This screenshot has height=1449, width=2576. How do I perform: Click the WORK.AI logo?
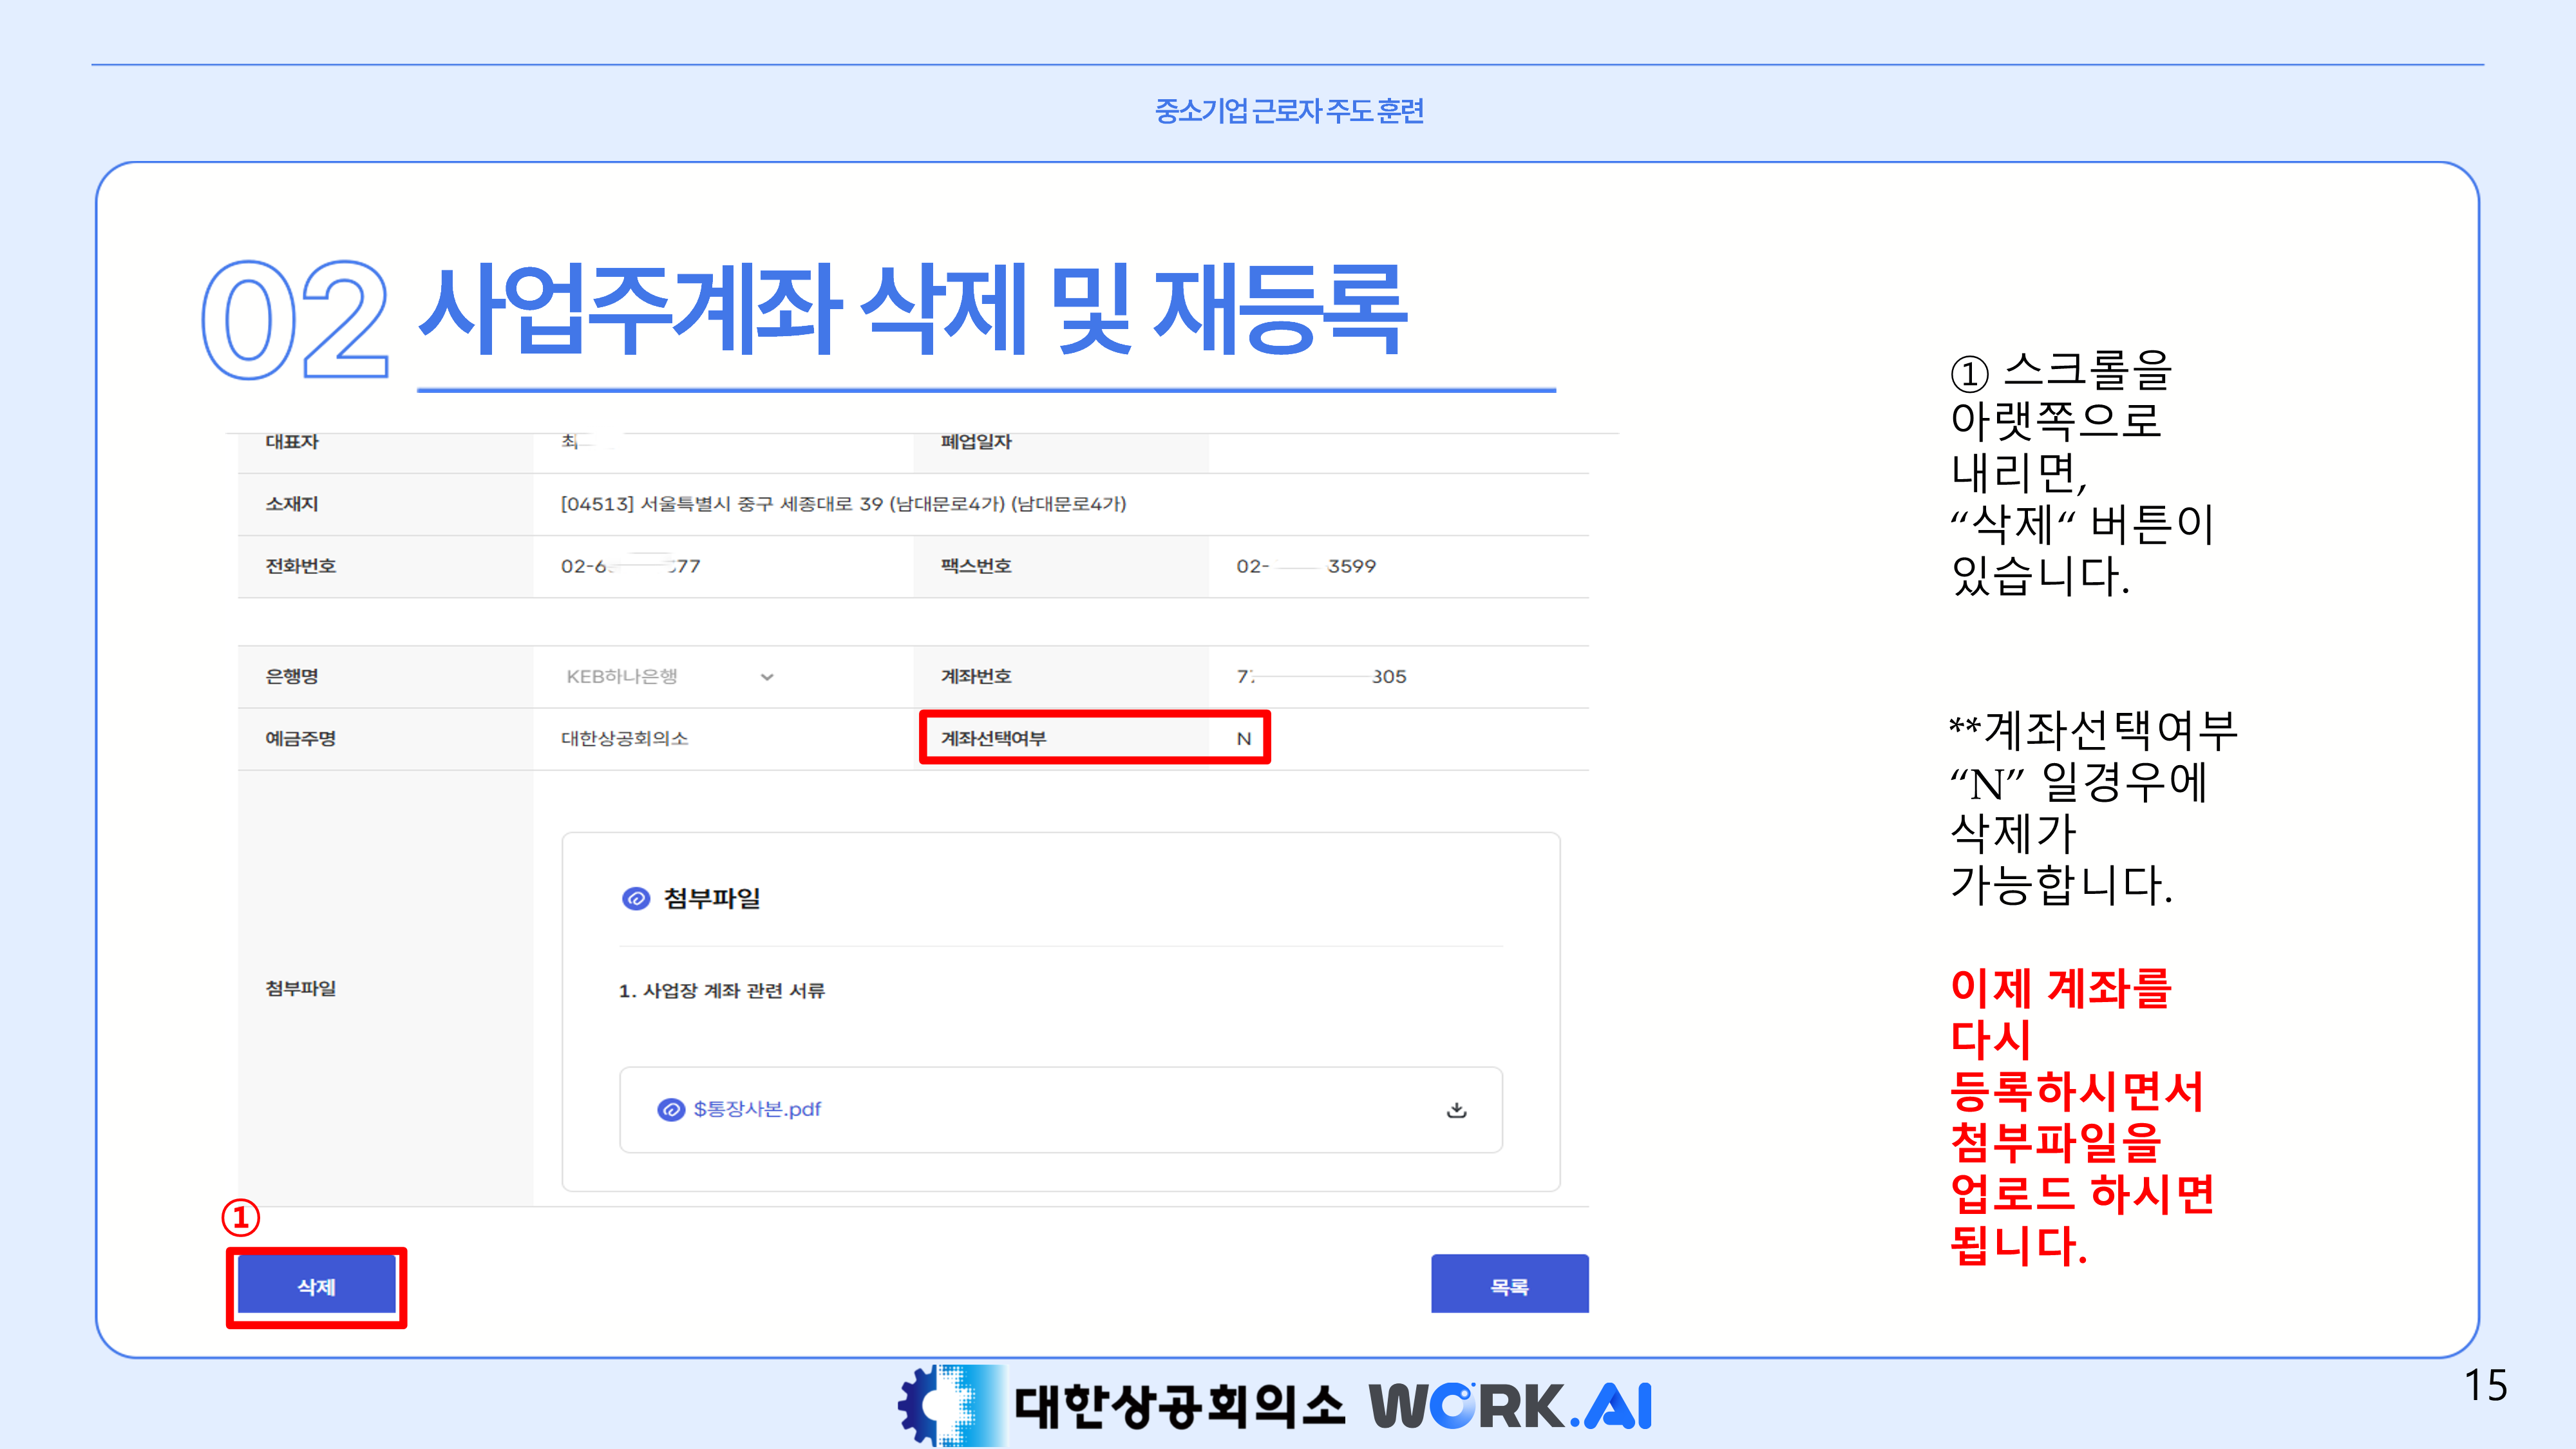pos(1510,1406)
